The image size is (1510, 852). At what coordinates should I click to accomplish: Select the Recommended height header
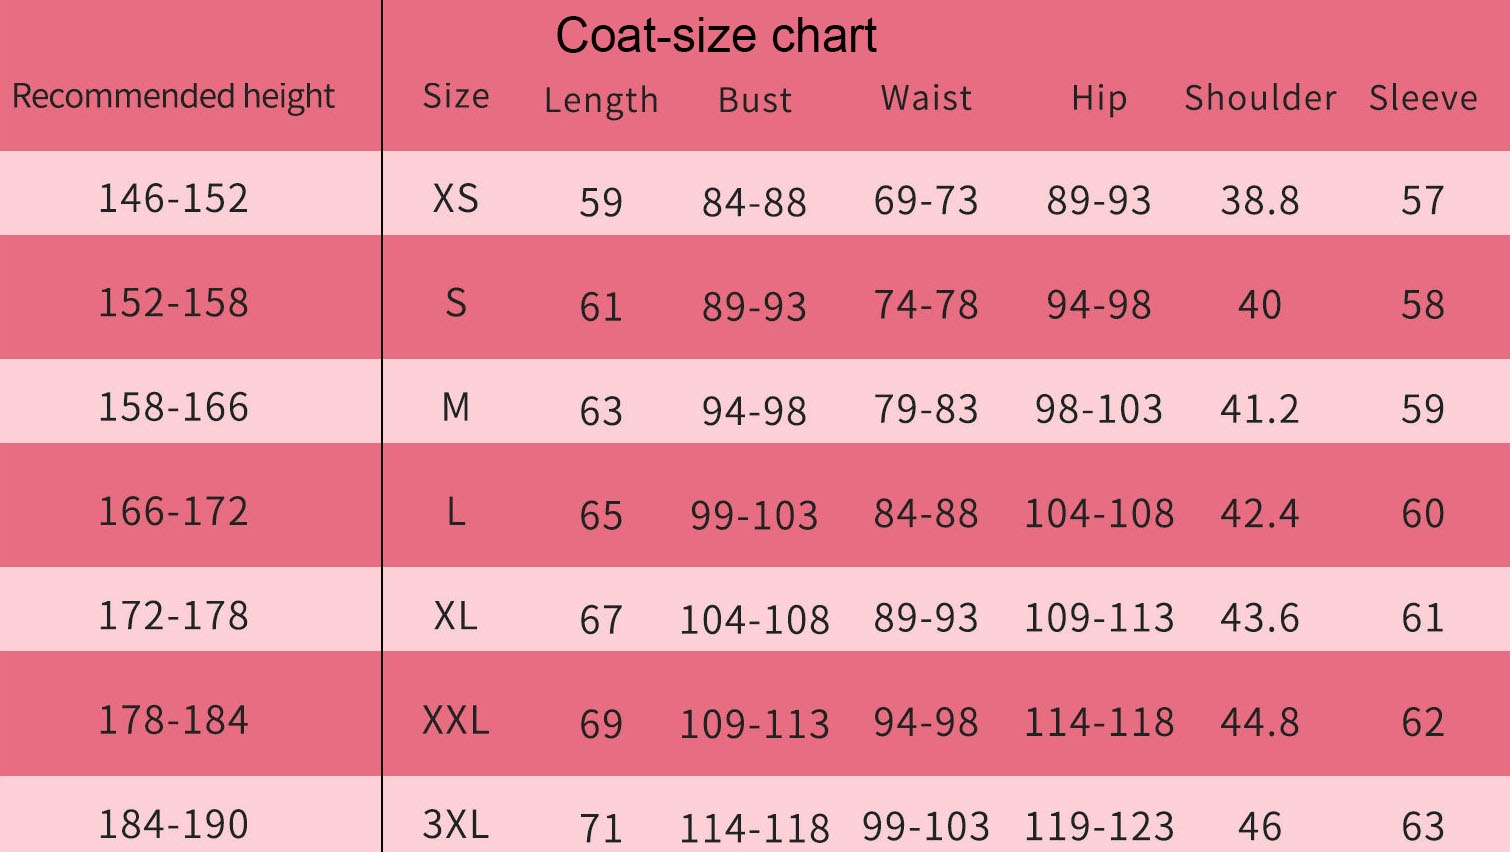[173, 96]
